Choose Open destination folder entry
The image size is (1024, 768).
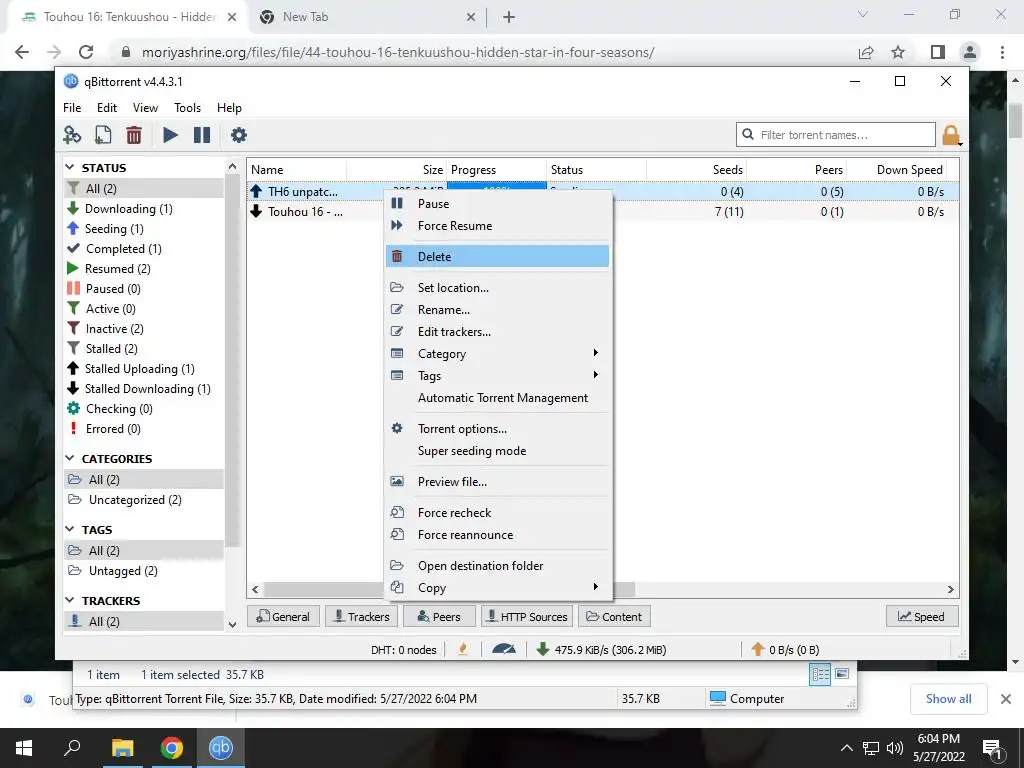click(497, 566)
